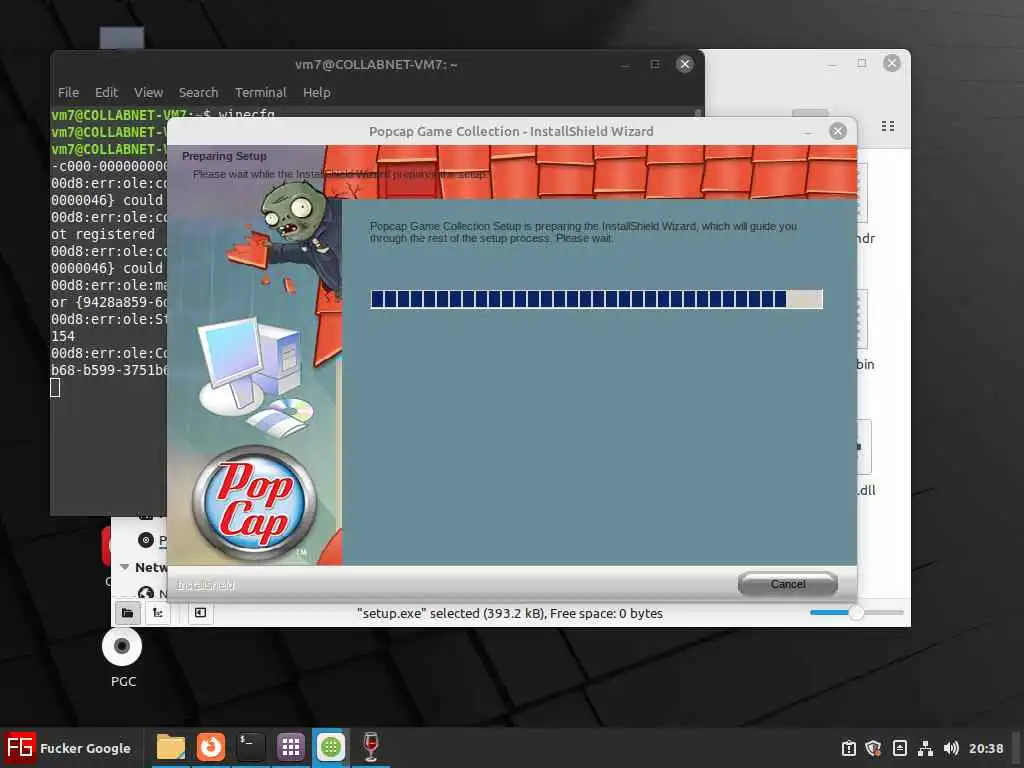Open the PGC disc icon on desktop
This screenshot has height=768, width=1024.
click(122, 657)
